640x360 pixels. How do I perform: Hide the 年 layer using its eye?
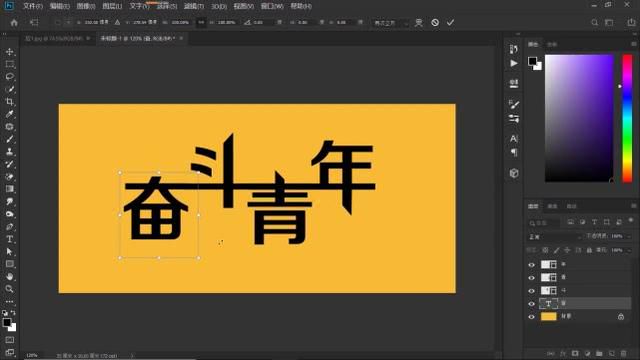point(531,265)
